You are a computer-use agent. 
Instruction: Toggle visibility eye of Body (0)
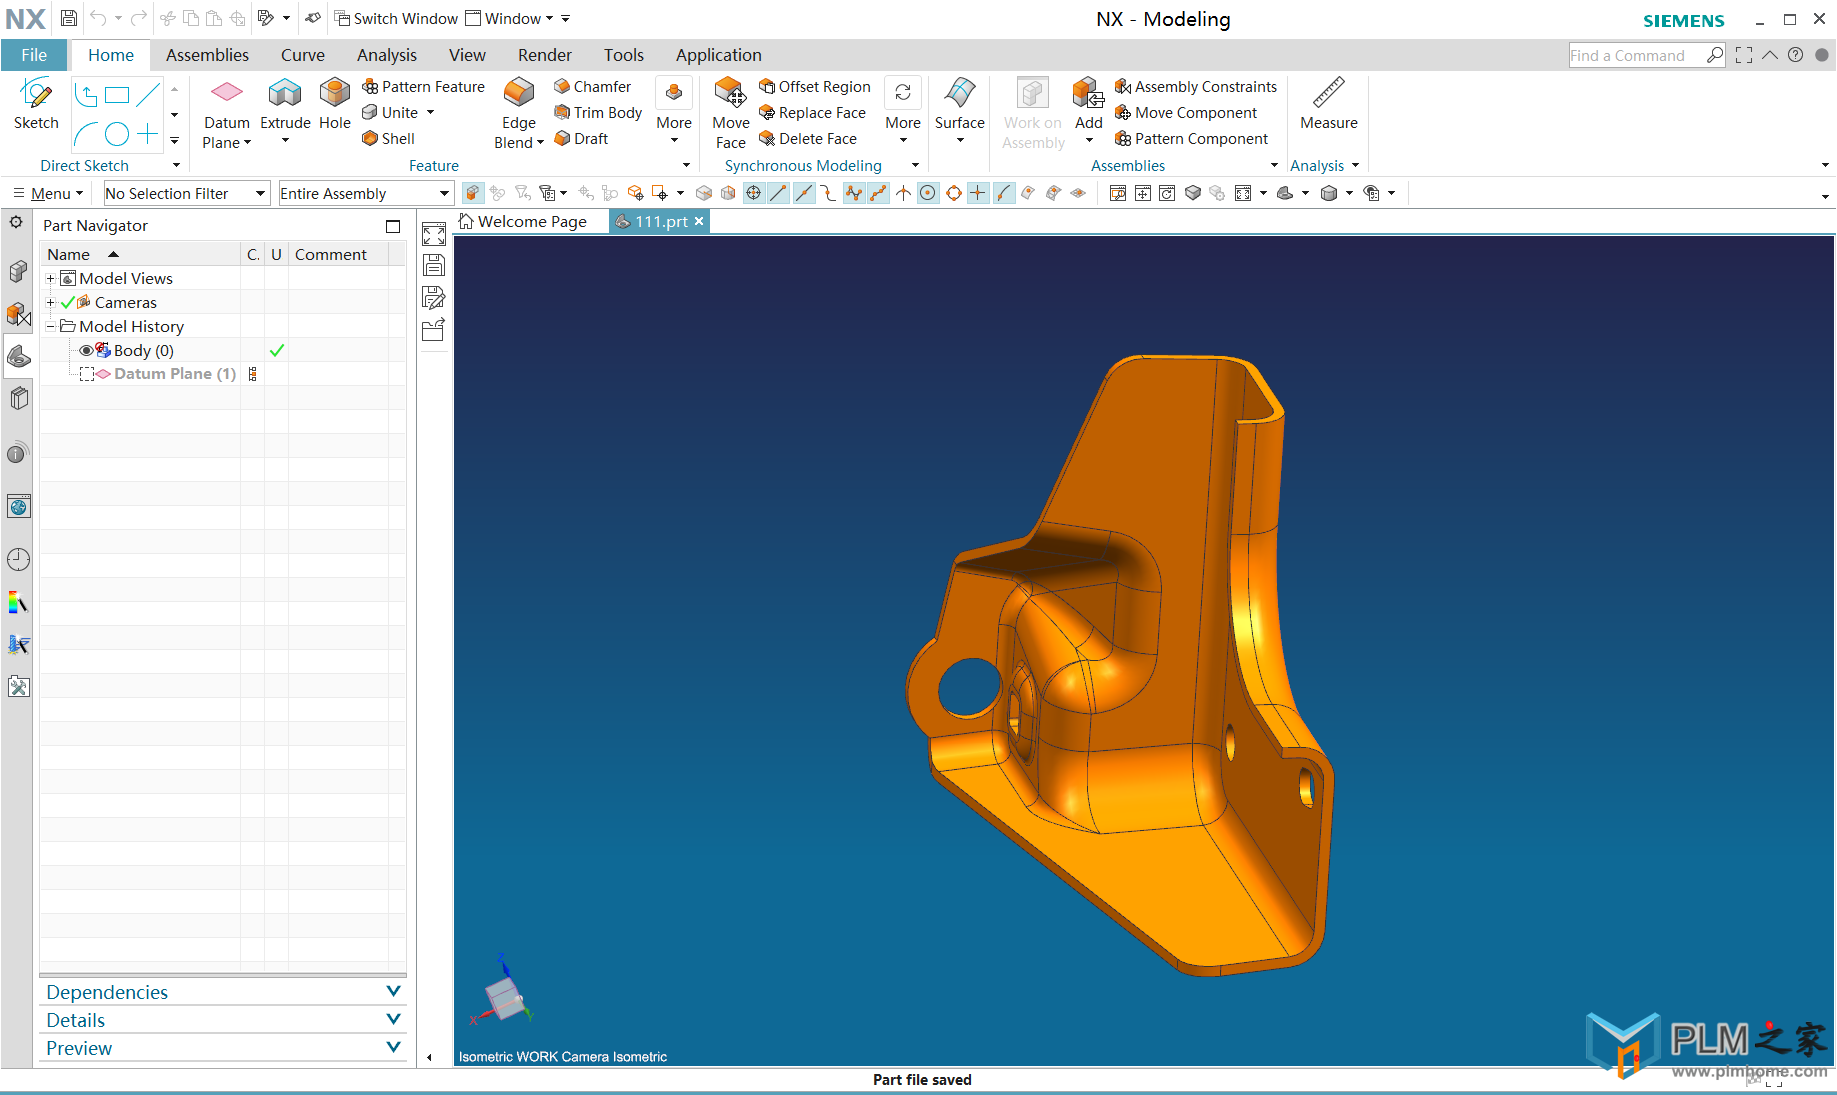[86, 350]
